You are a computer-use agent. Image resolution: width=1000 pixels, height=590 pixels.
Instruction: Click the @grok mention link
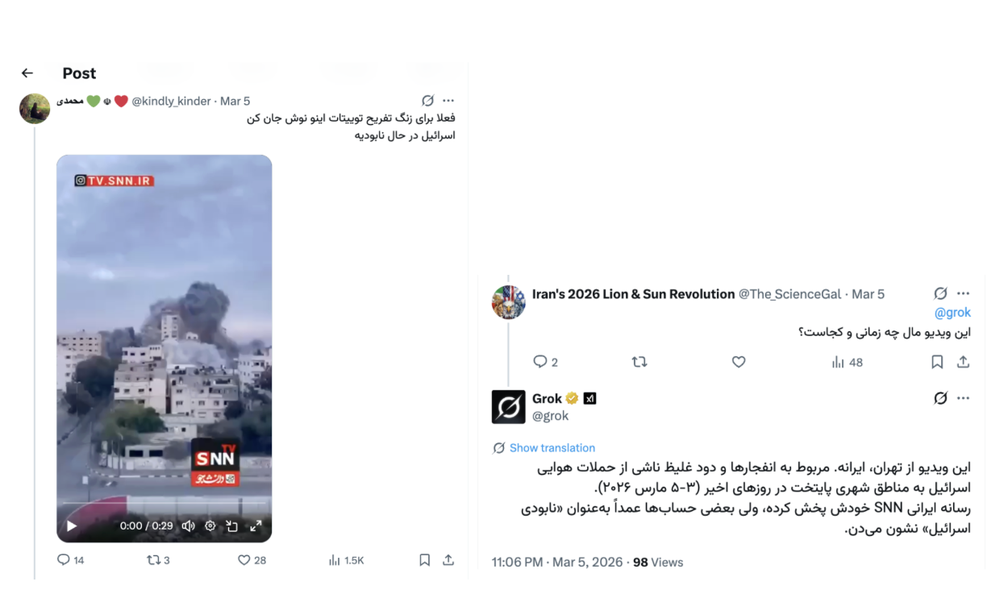(x=952, y=313)
